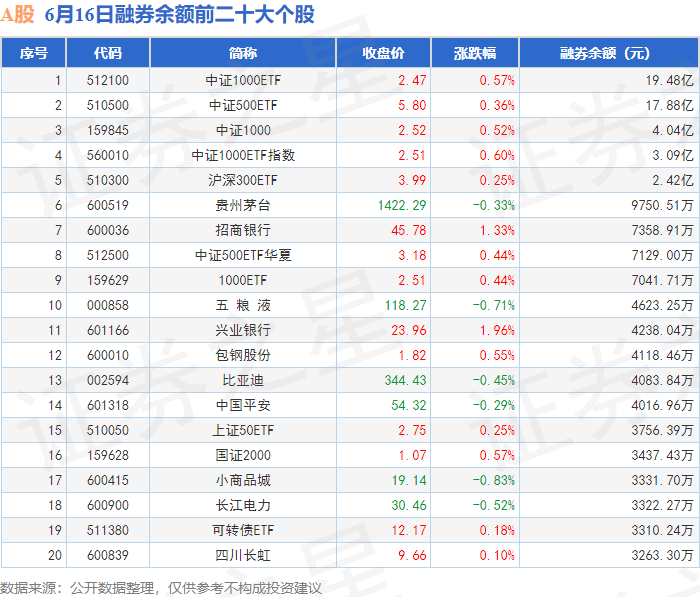Click the name 包钢股份
The height and width of the screenshot is (597, 700).
[243, 355]
